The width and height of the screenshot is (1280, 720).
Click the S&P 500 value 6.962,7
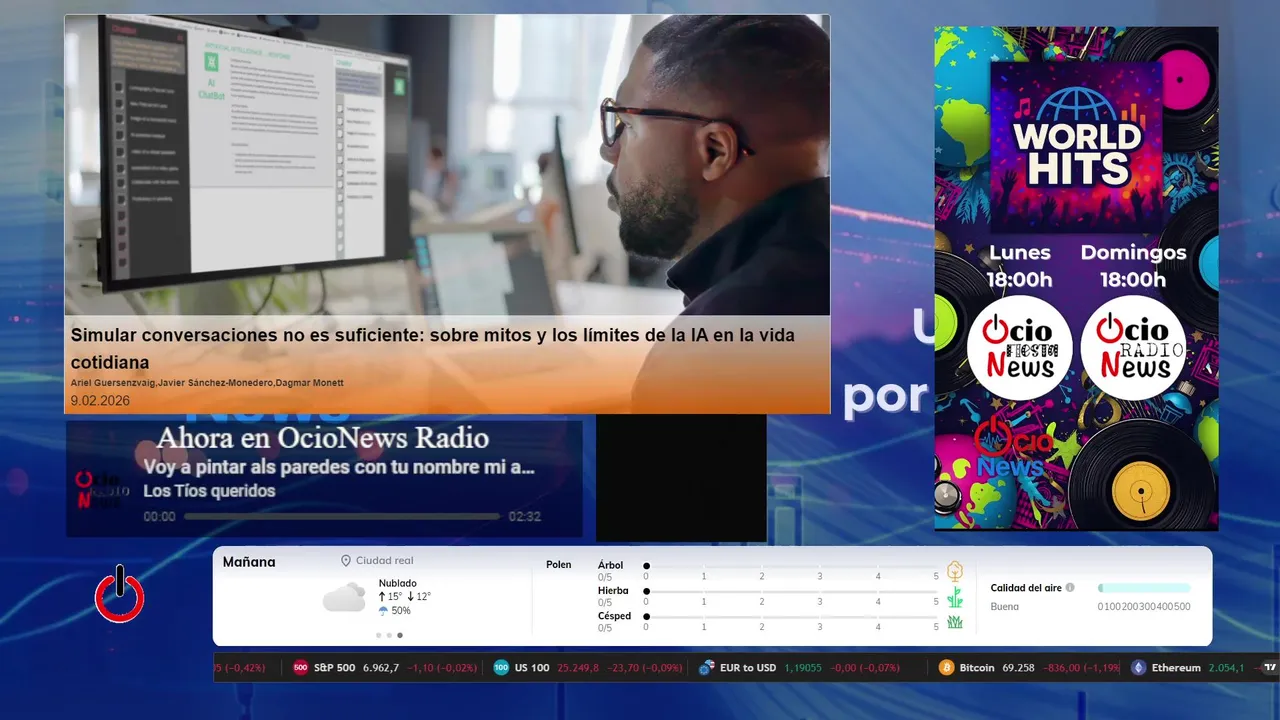(381, 667)
